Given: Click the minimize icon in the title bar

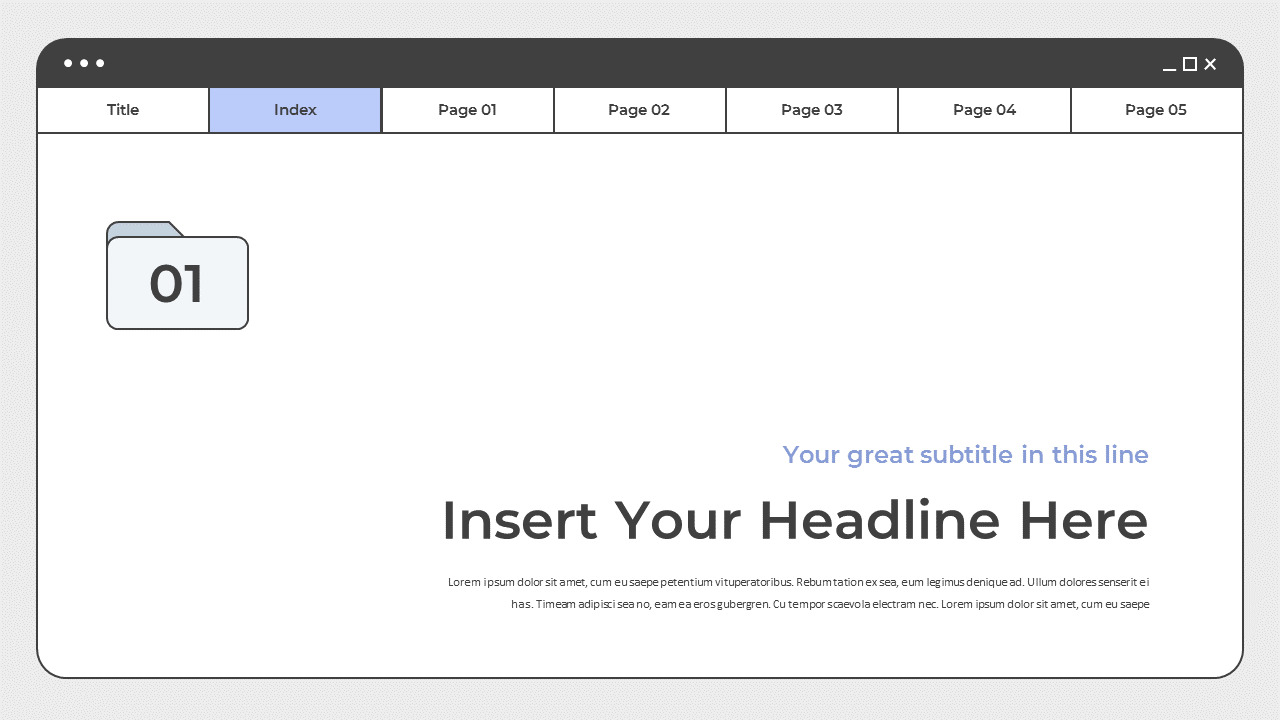Looking at the screenshot, I should point(1169,68).
